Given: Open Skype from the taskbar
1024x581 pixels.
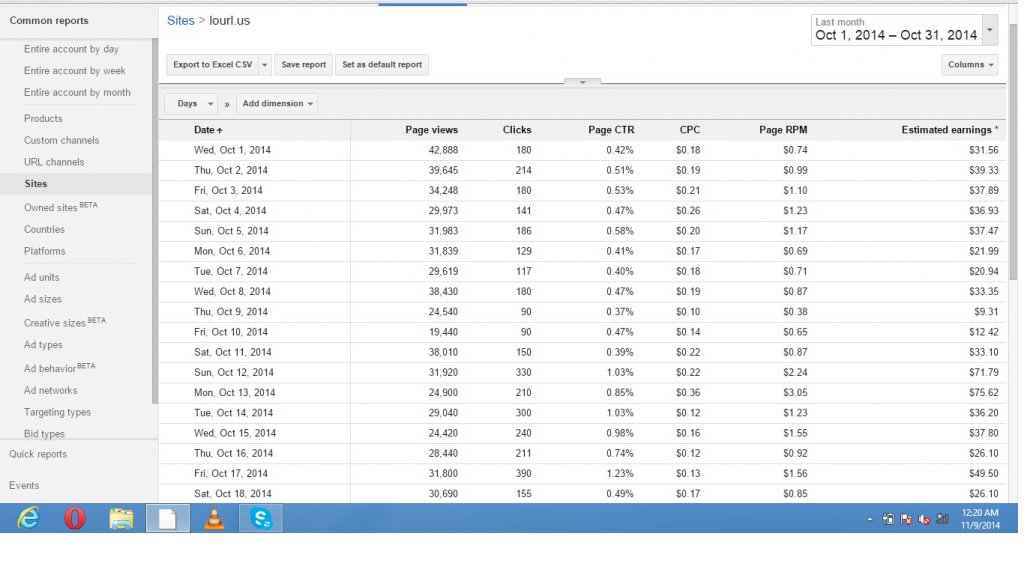Looking at the screenshot, I should [261, 518].
